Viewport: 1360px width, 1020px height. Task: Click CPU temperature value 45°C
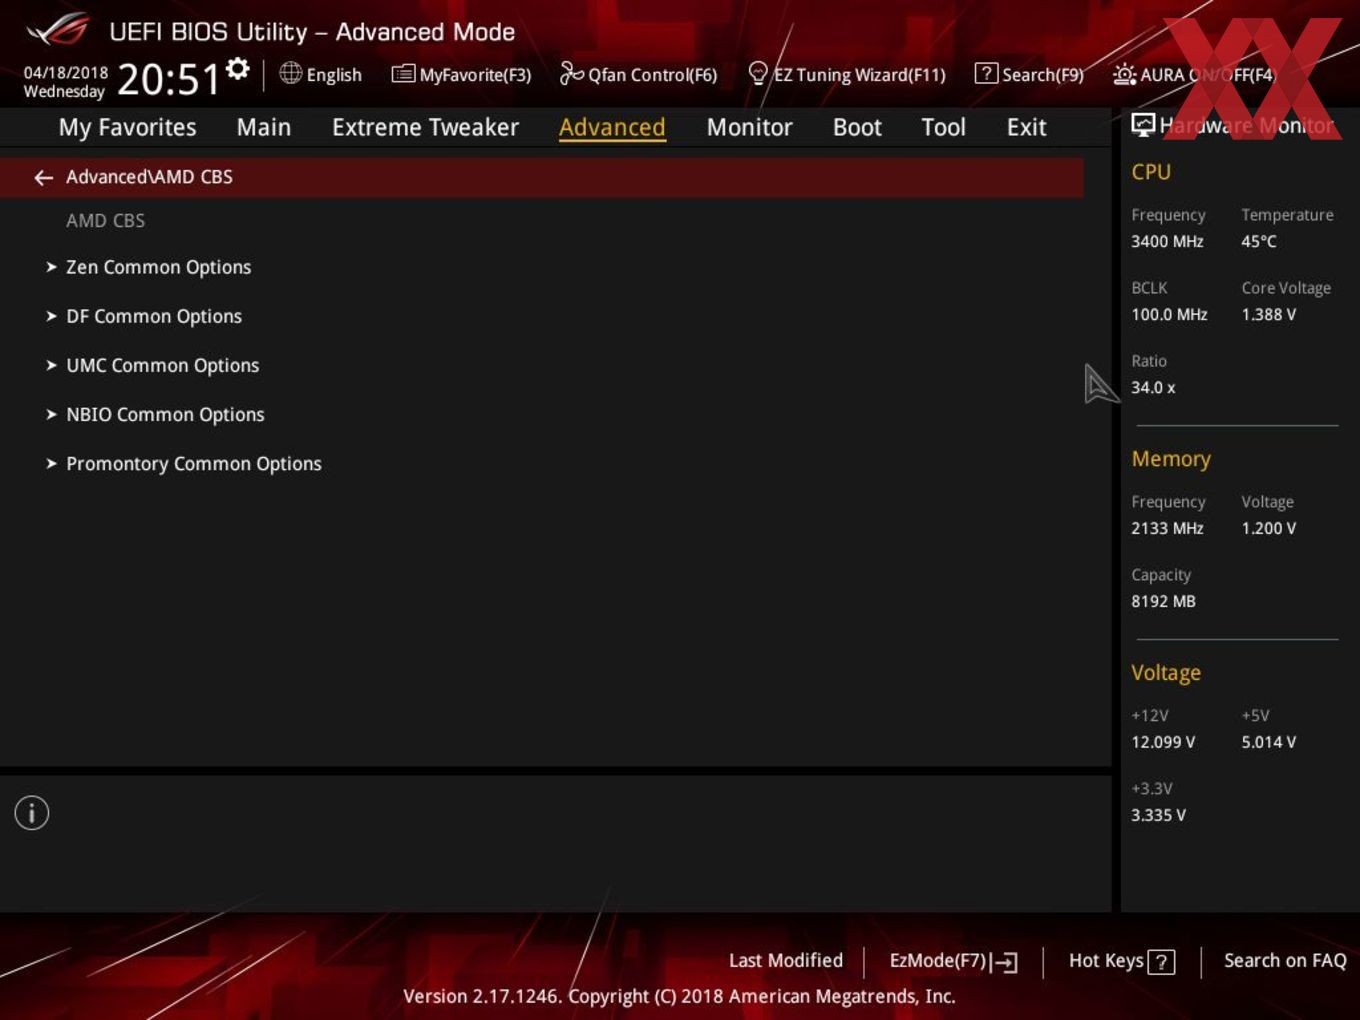tap(1259, 241)
